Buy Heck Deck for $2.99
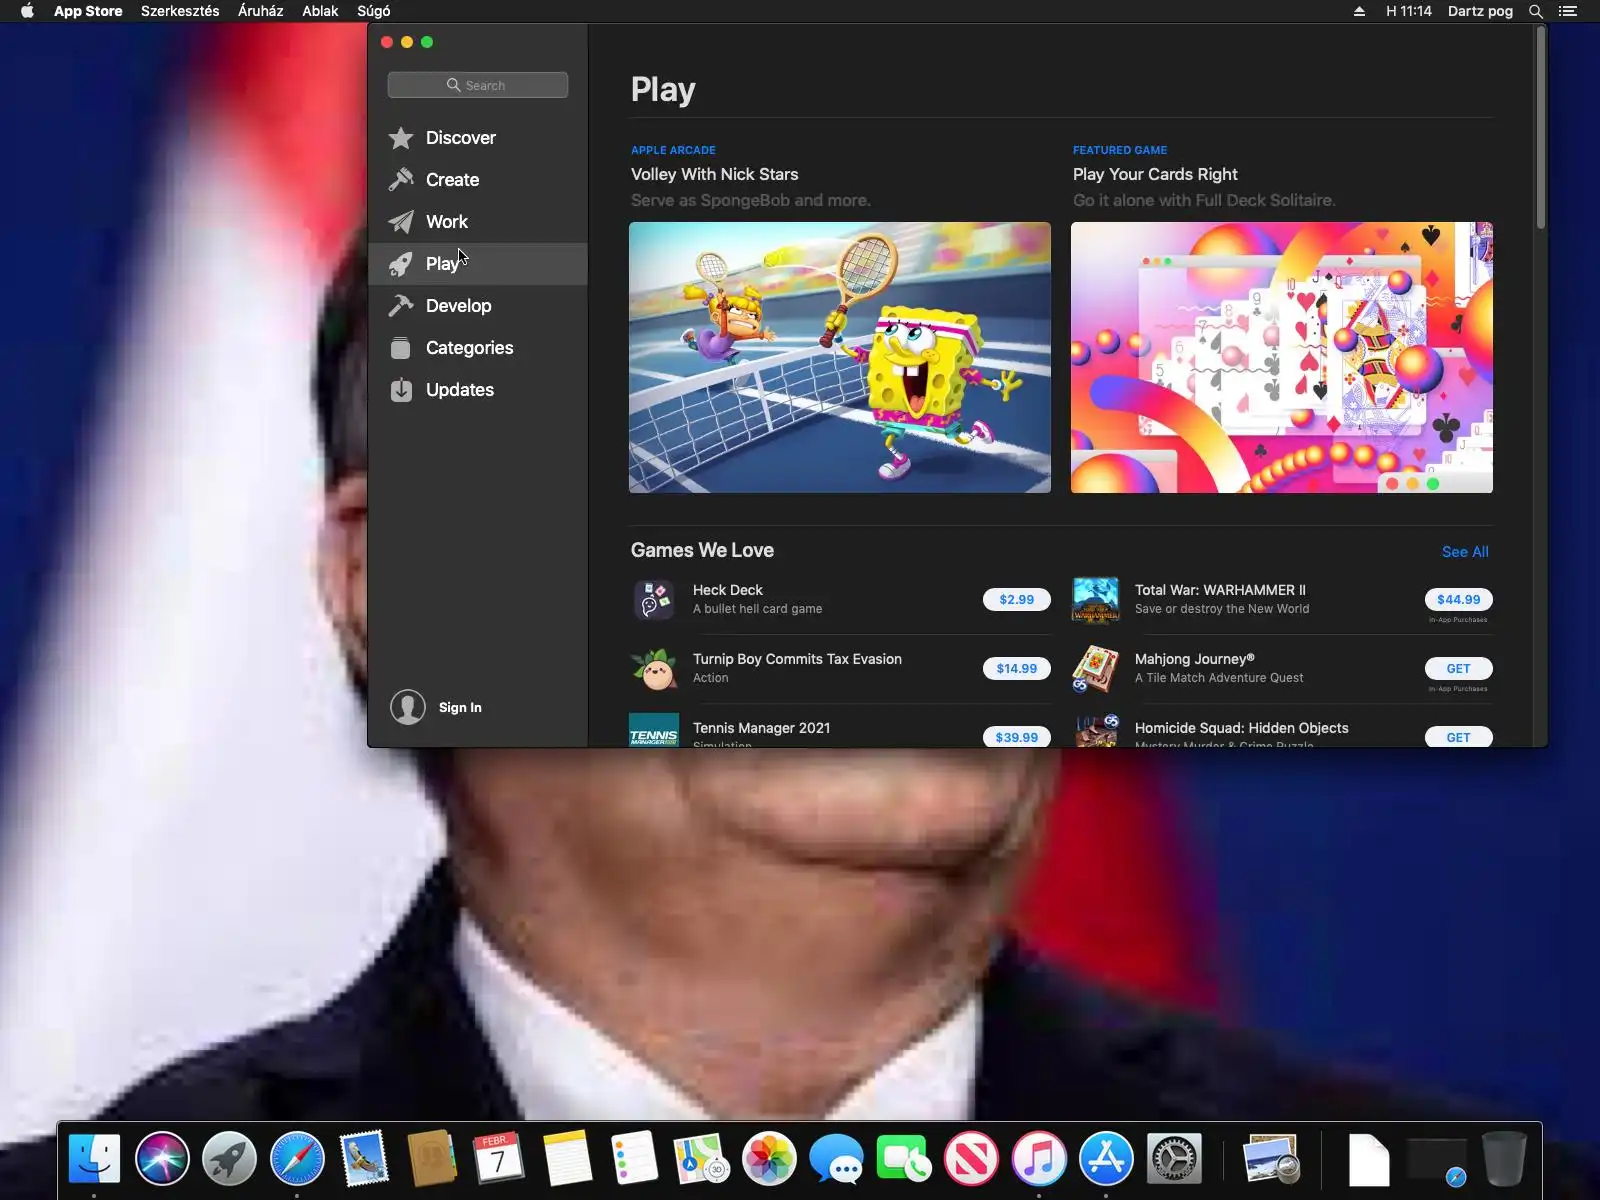The image size is (1600, 1200). point(1017,600)
